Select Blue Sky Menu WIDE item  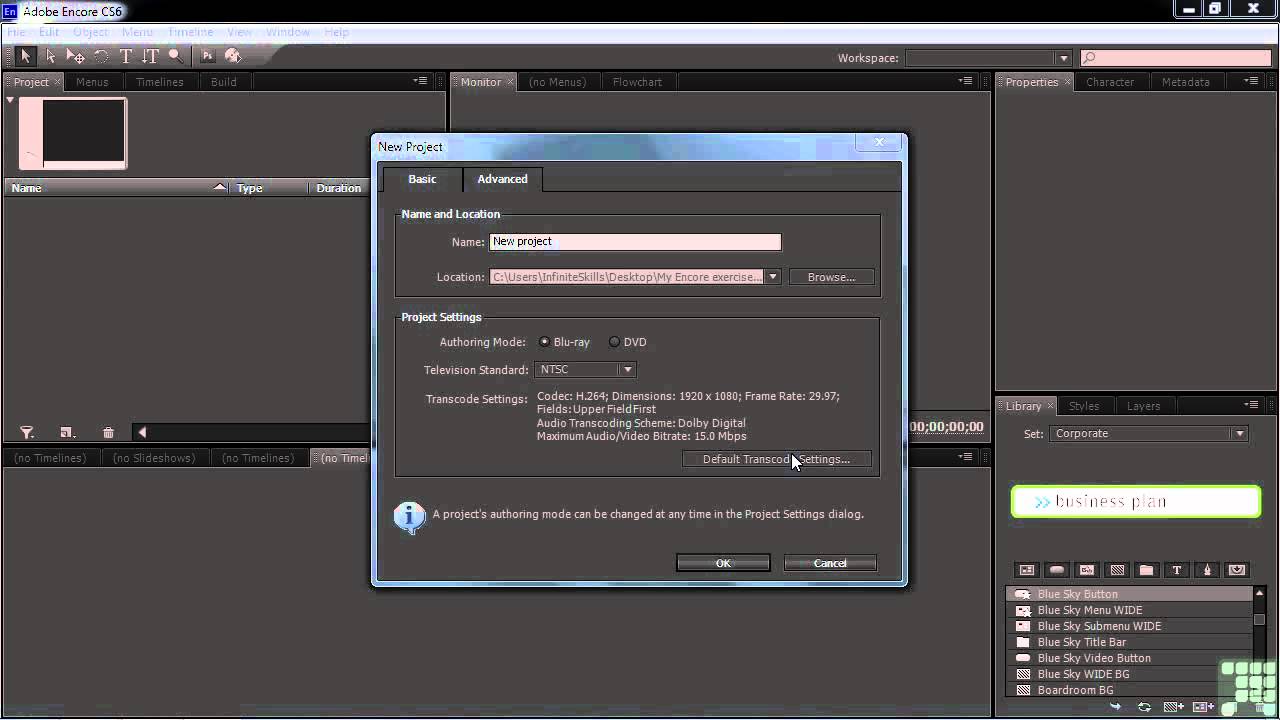click(1128, 610)
